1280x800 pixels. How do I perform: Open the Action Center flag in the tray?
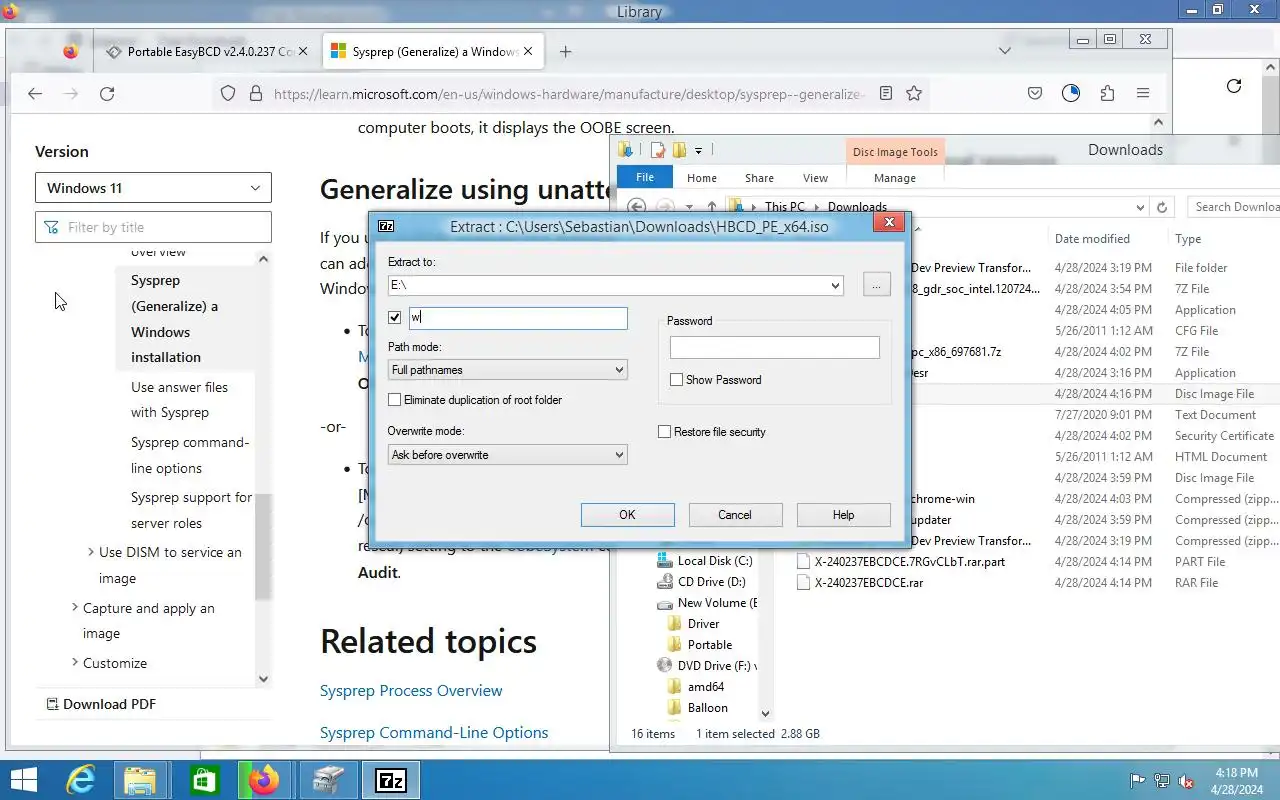[1137, 781]
